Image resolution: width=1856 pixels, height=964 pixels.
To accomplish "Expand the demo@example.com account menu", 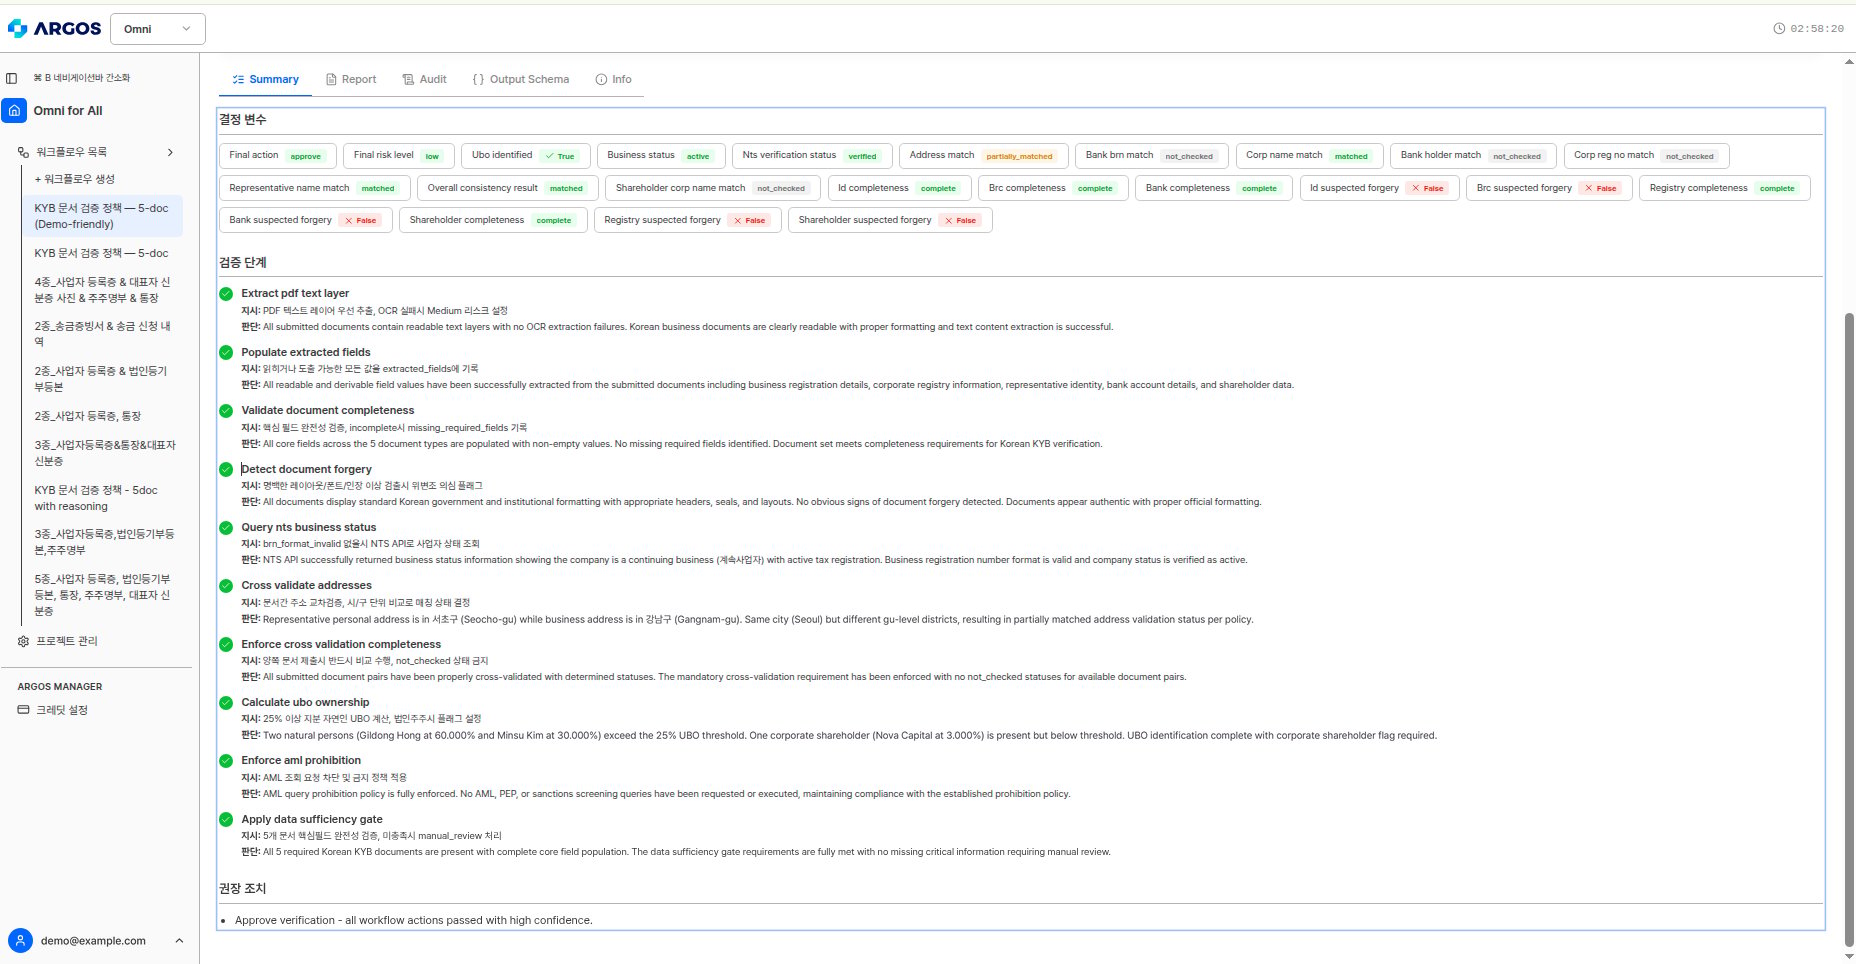I will pos(179,941).
